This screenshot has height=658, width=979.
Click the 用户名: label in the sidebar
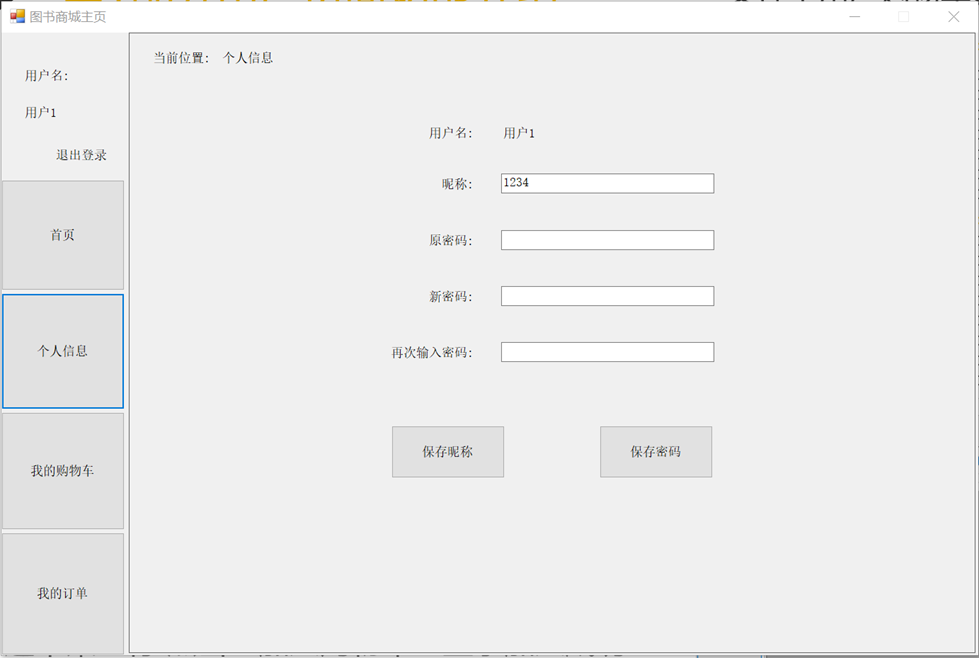point(46,76)
